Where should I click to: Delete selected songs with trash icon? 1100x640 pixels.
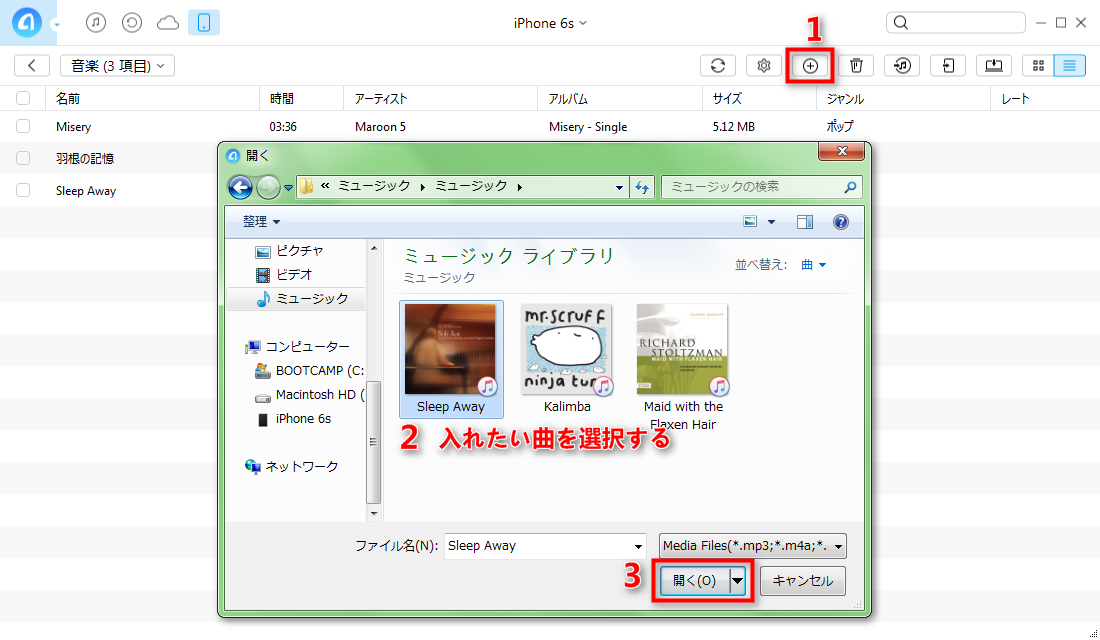point(856,65)
